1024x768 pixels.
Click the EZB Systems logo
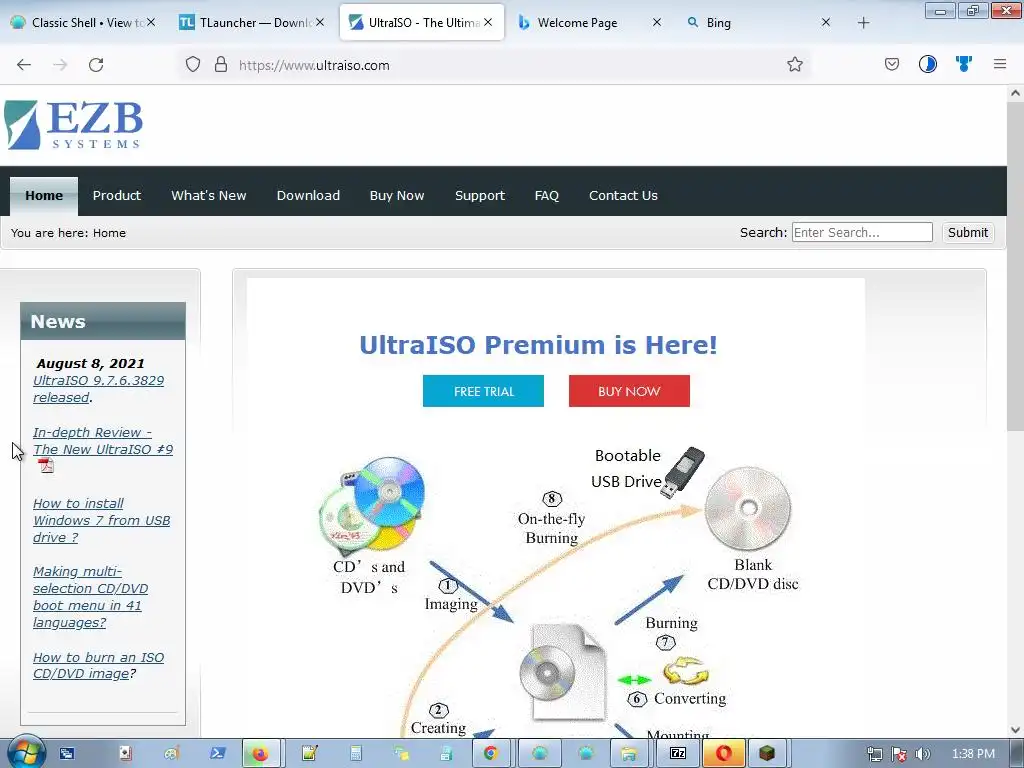coord(73,125)
